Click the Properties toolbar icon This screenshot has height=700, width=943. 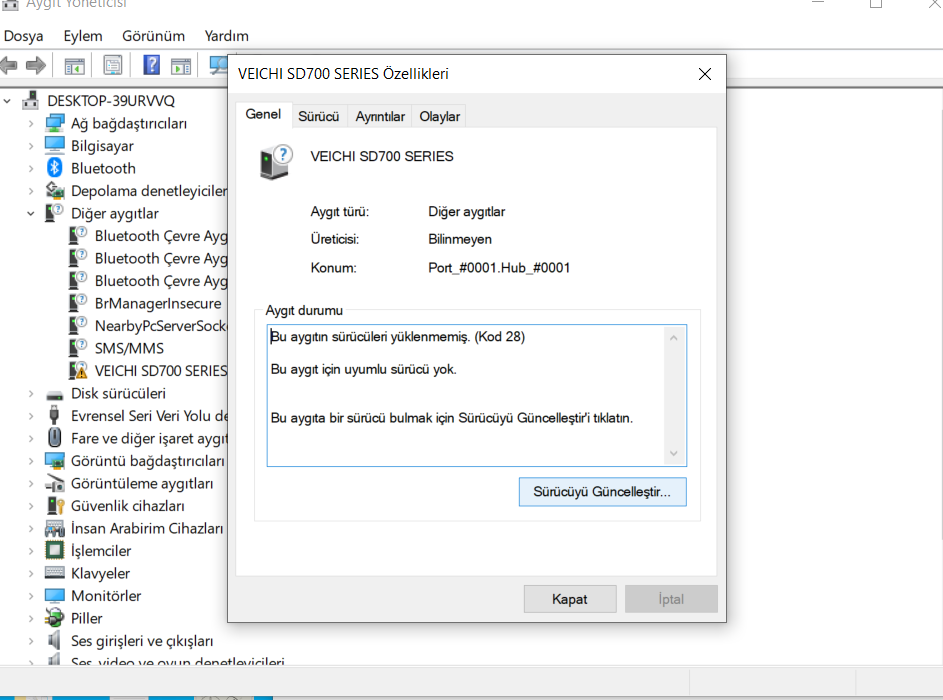[x=113, y=66]
